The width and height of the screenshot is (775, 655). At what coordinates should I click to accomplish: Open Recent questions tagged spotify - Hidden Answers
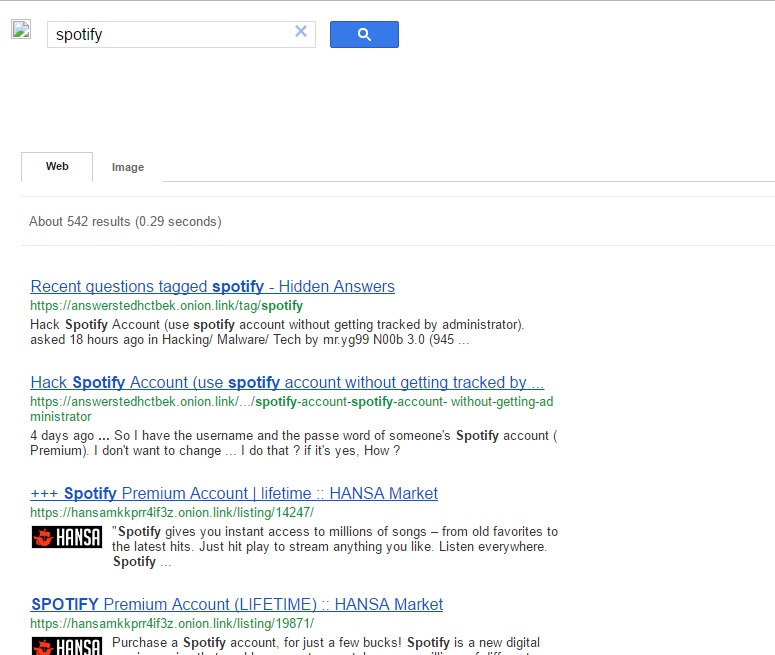(213, 286)
